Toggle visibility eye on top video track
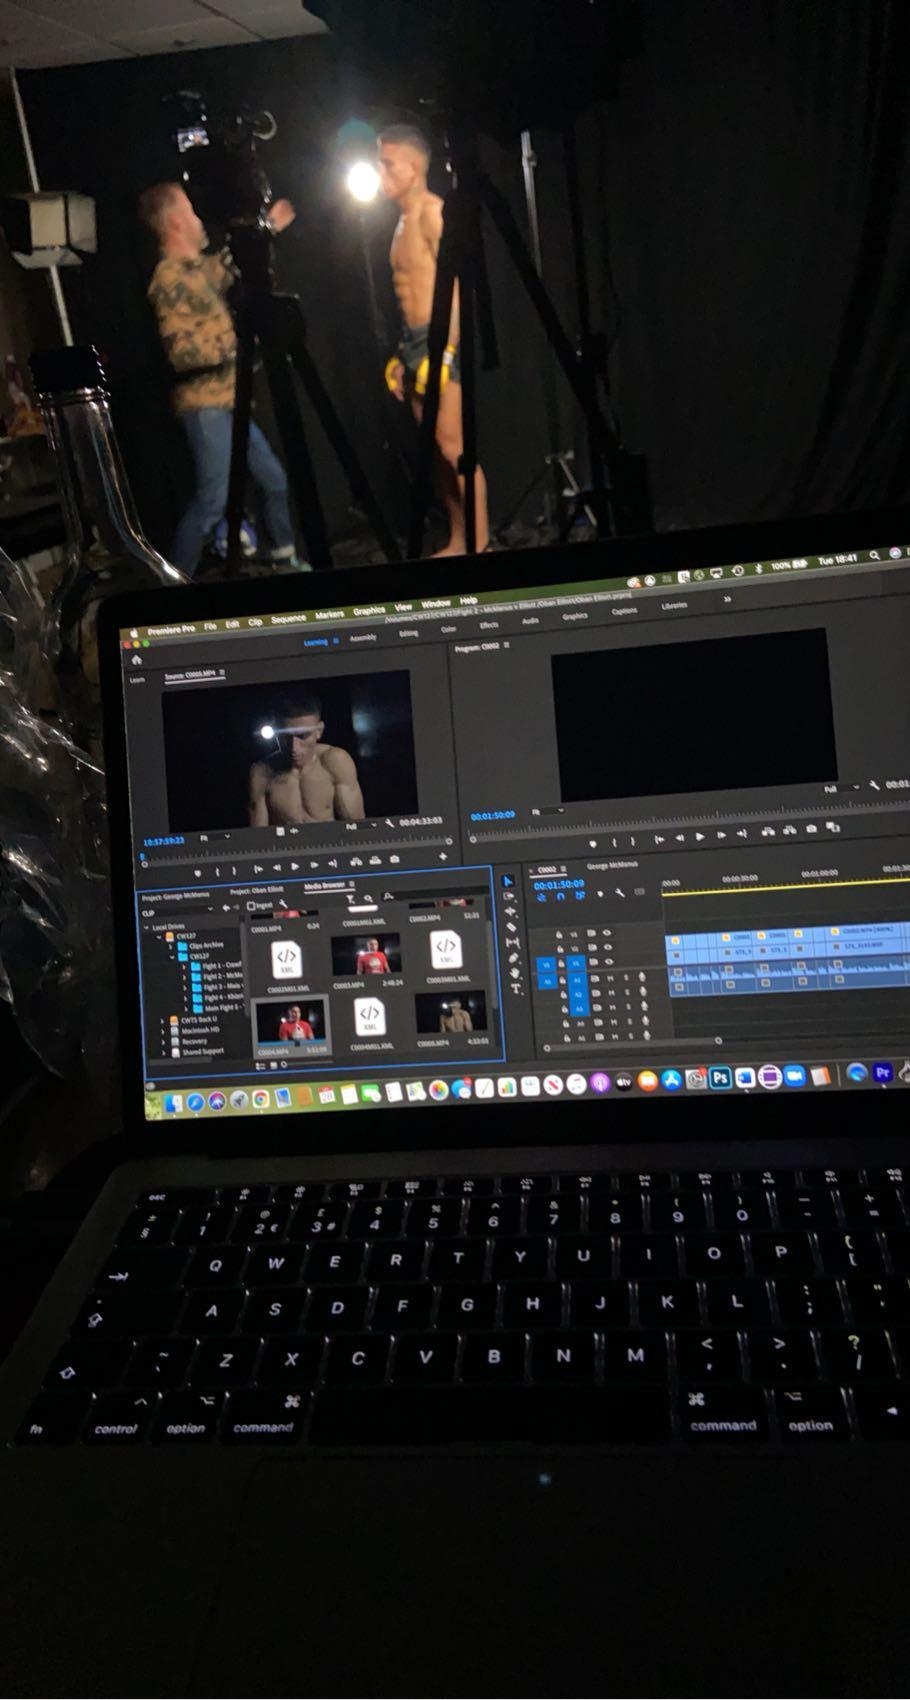The height and width of the screenshot is (1700, 910). (x=607, y=933)
